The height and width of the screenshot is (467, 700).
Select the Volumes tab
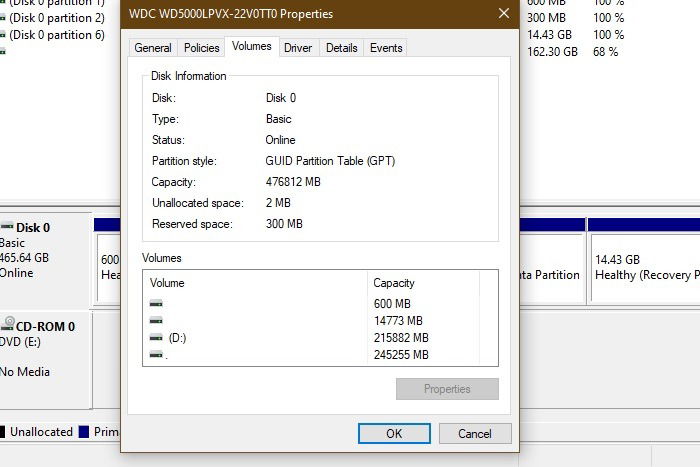(252, 46)
